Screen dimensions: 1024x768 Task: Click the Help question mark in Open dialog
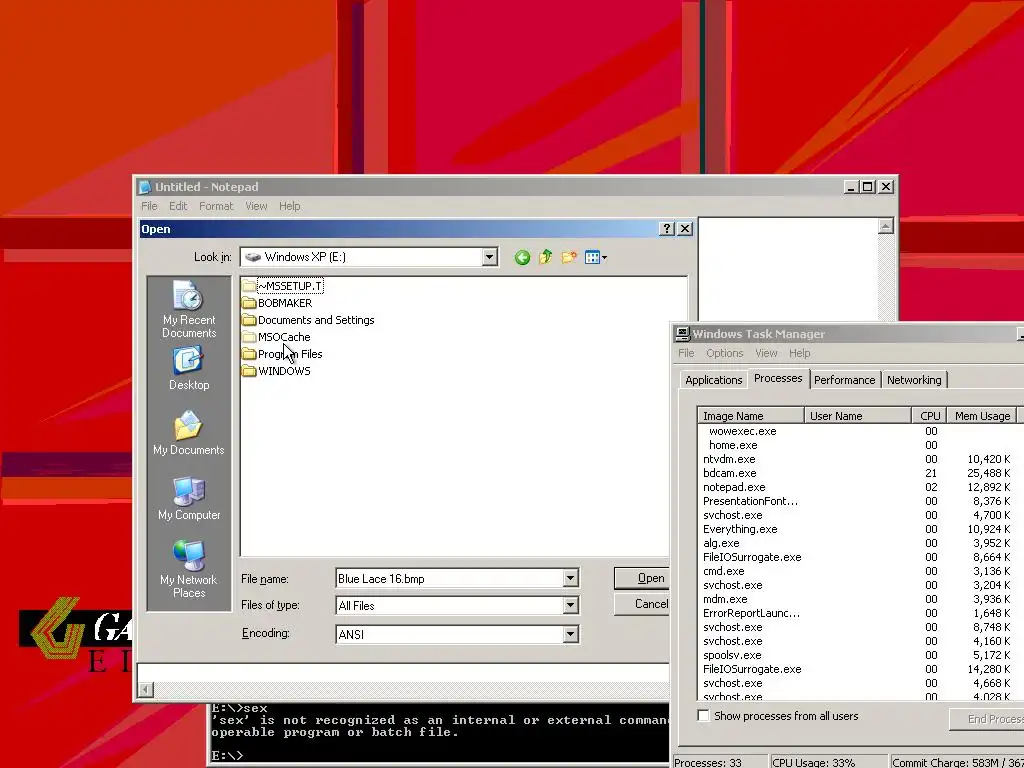click(x=667, y=229)
